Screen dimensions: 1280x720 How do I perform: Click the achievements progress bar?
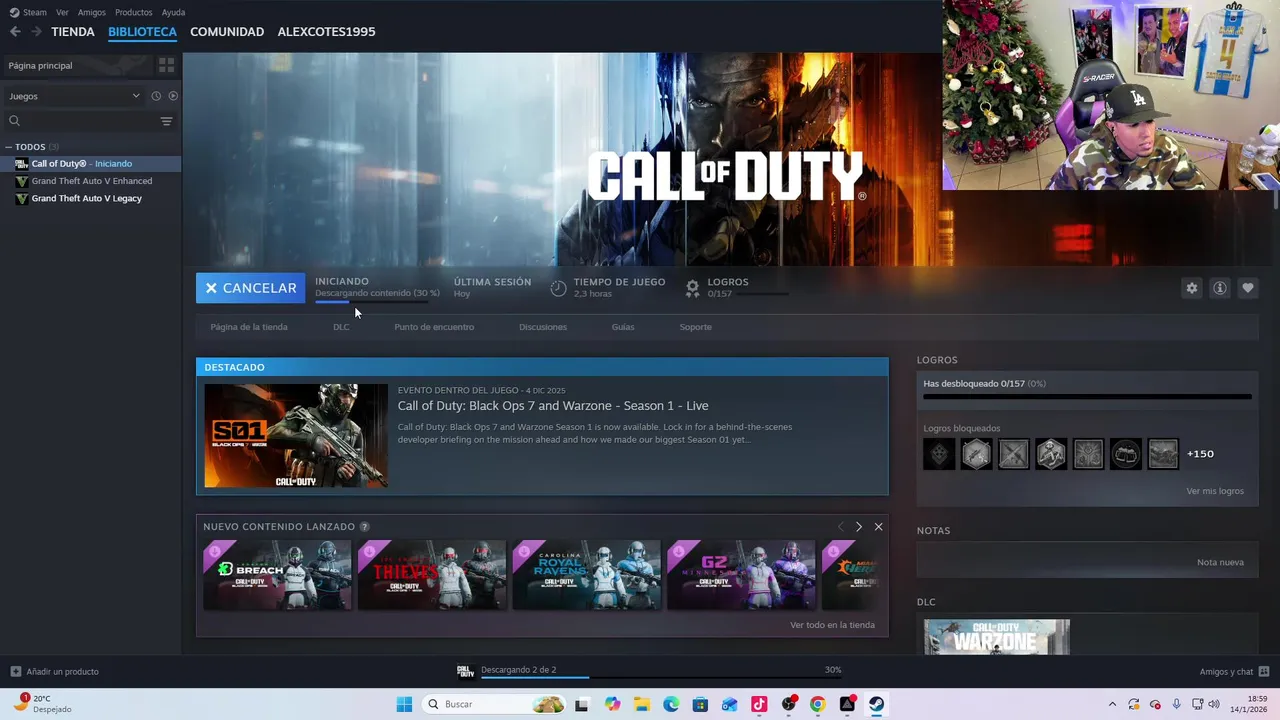point(1087,397)
